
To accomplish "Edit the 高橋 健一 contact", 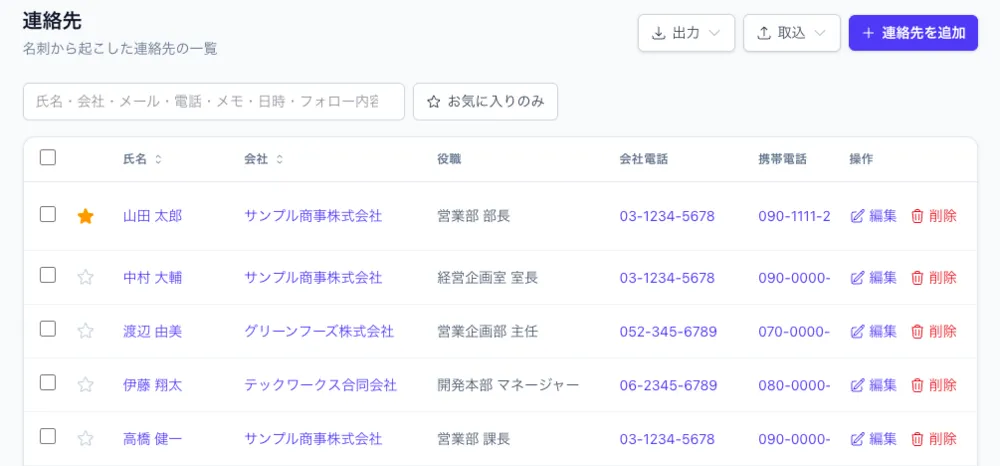I will (x=874, y=439).
